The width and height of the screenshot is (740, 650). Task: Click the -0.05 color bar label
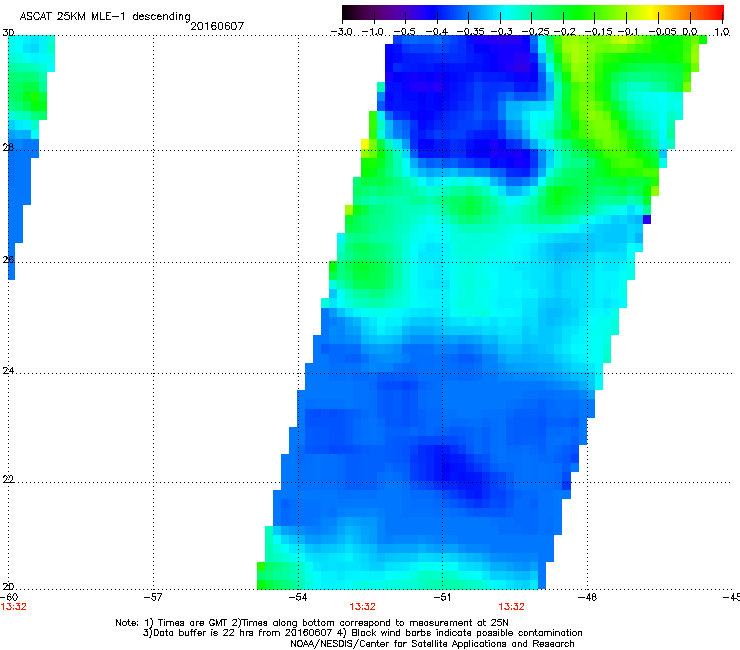pos(662,32)
